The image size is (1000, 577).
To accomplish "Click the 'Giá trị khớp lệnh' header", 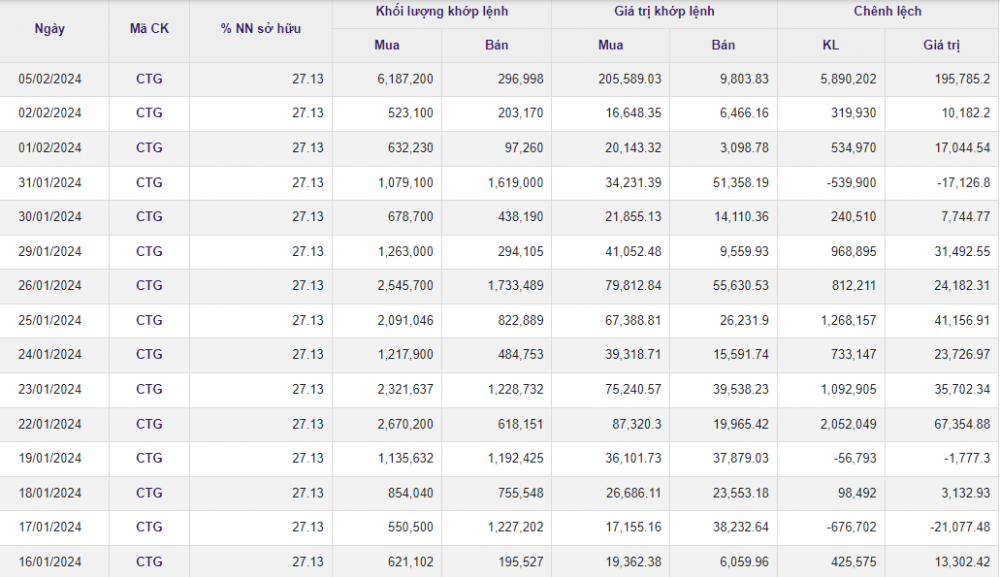I will (664, 12).
